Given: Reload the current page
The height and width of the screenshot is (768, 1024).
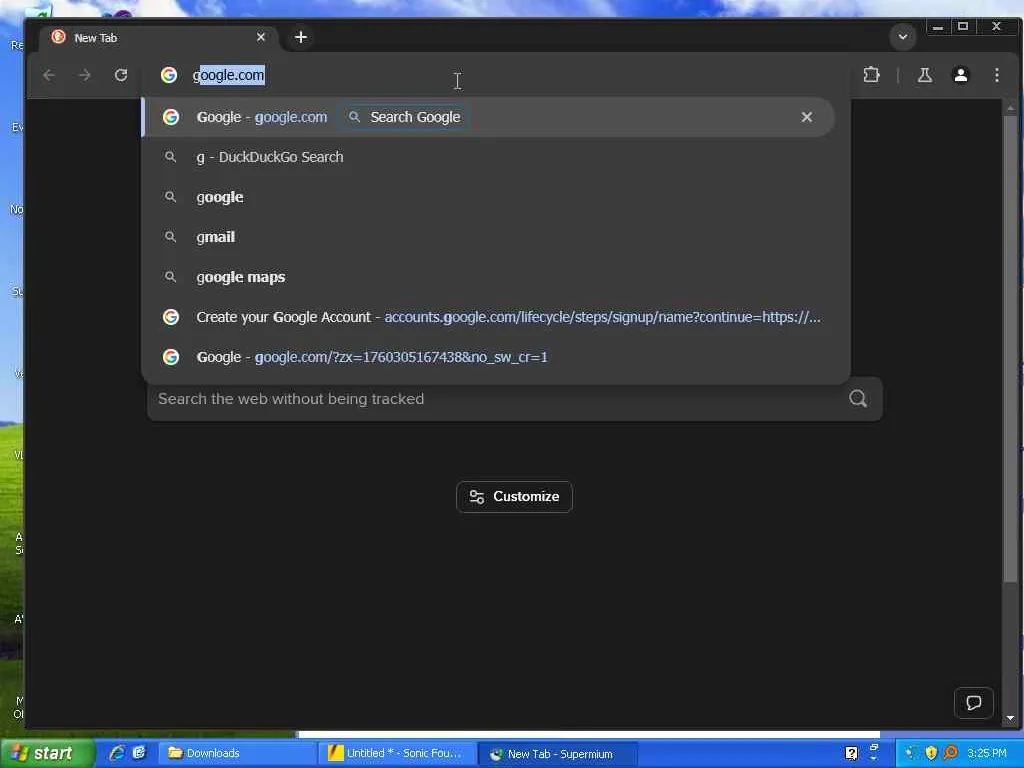Looking at the screenshot, I should pyautogui.click(x=121, y=75).
